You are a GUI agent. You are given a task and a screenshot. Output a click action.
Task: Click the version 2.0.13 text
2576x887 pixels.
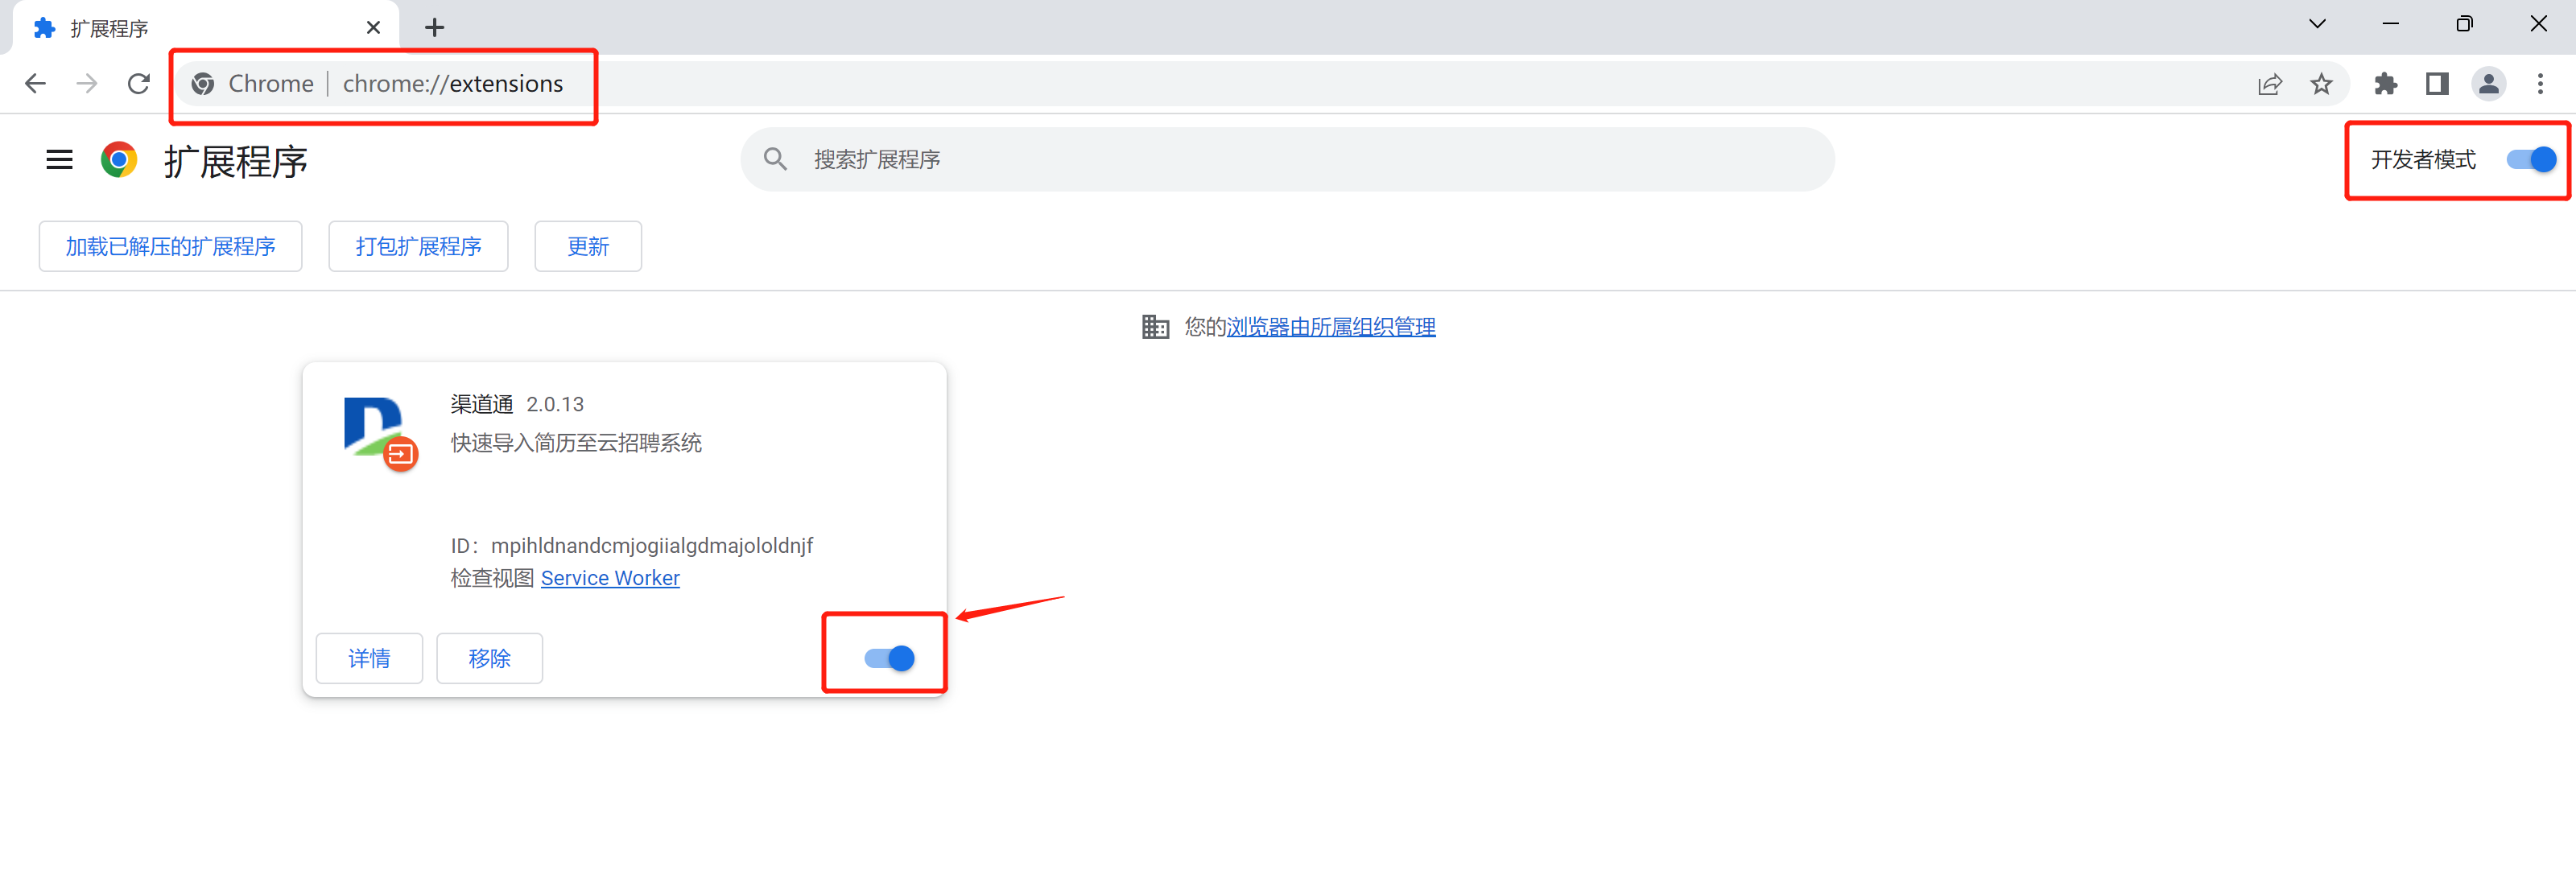(555, 405)
